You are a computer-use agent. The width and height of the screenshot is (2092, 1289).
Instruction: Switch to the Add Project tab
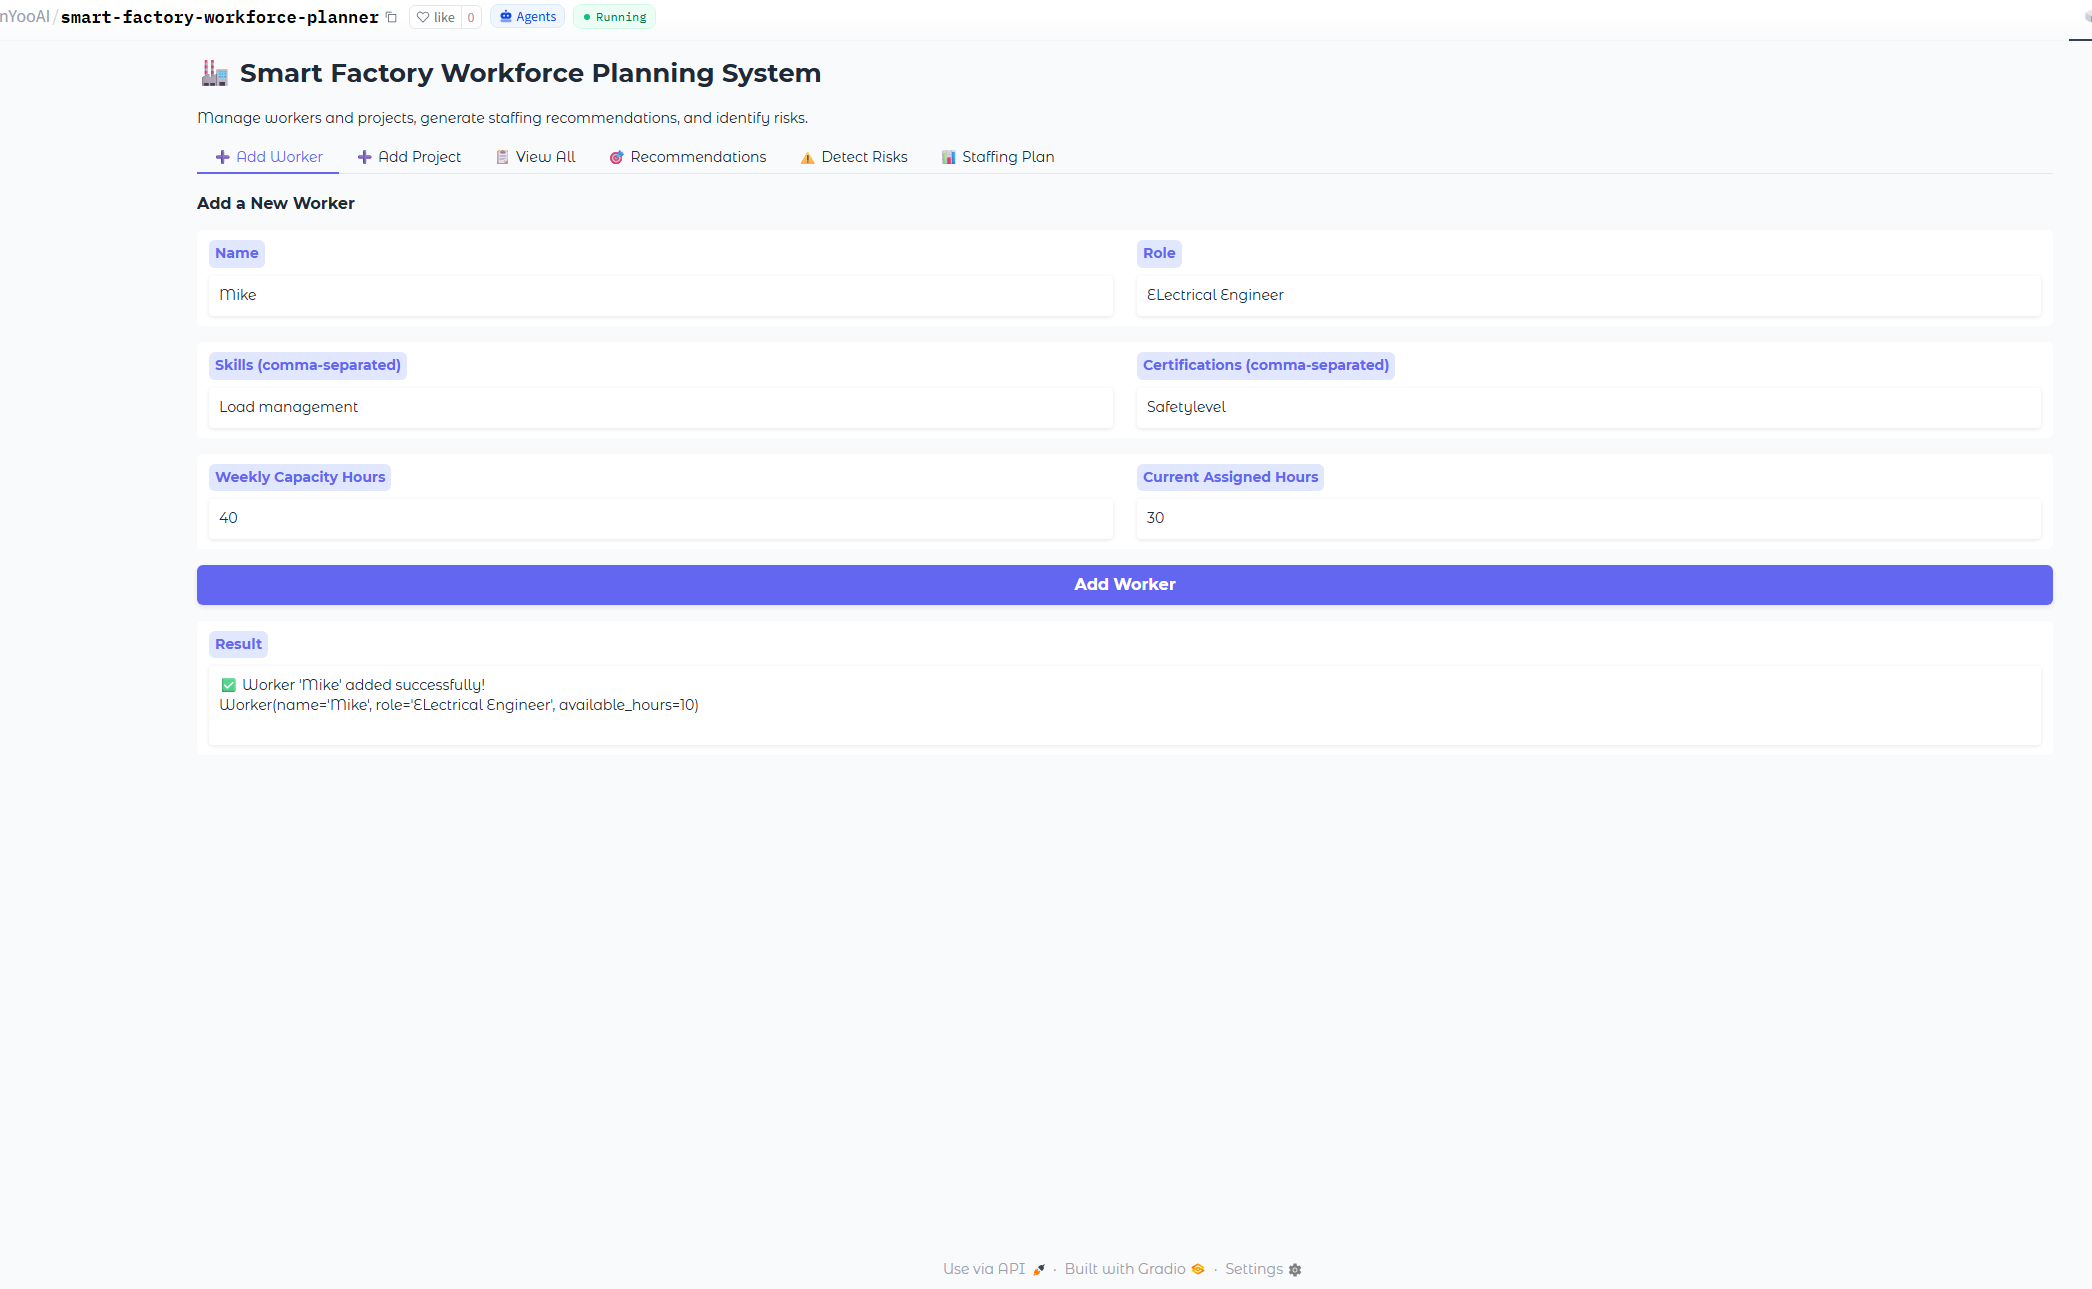[x=409, y=157]
